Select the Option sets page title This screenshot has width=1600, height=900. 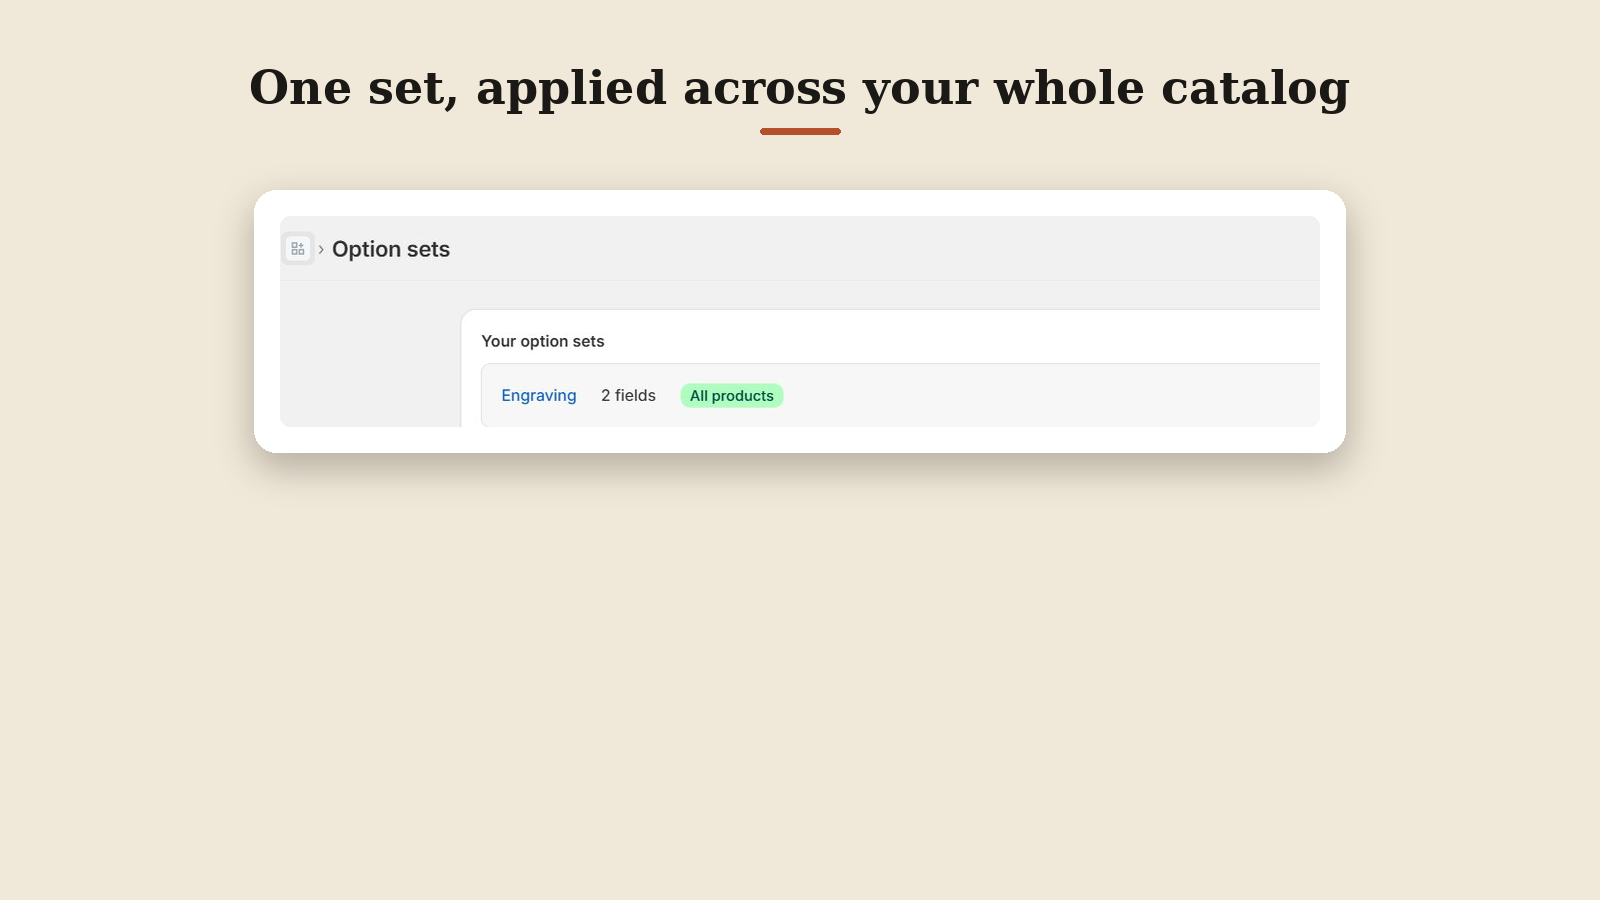(391, 249)
